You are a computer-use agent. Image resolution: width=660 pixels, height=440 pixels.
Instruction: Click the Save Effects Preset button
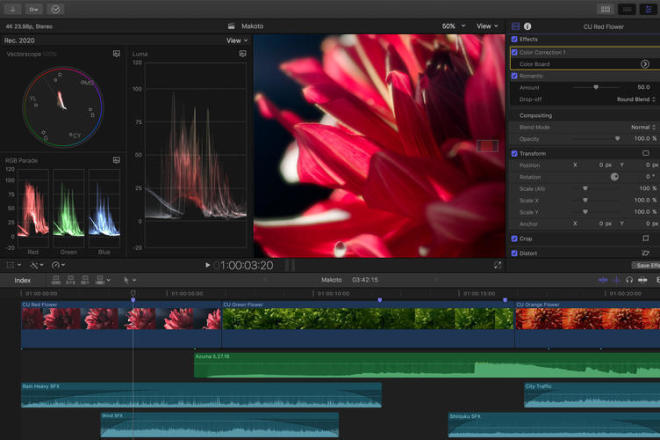tap(646, 265)
